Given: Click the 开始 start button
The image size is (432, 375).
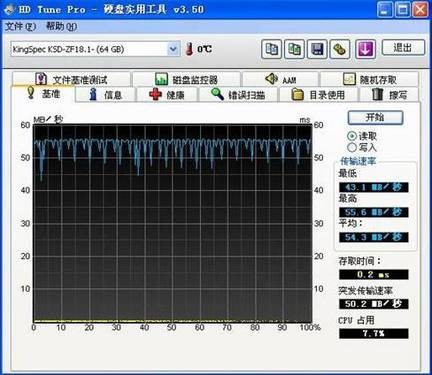Looking at the screenshot, I should pos(375,117).
